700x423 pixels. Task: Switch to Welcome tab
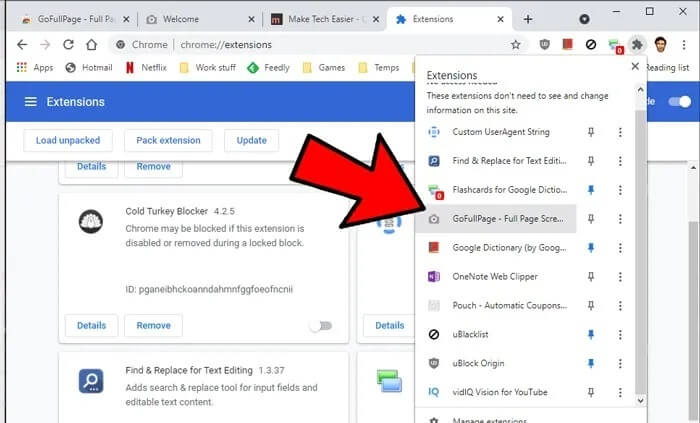tap(201, 20)
